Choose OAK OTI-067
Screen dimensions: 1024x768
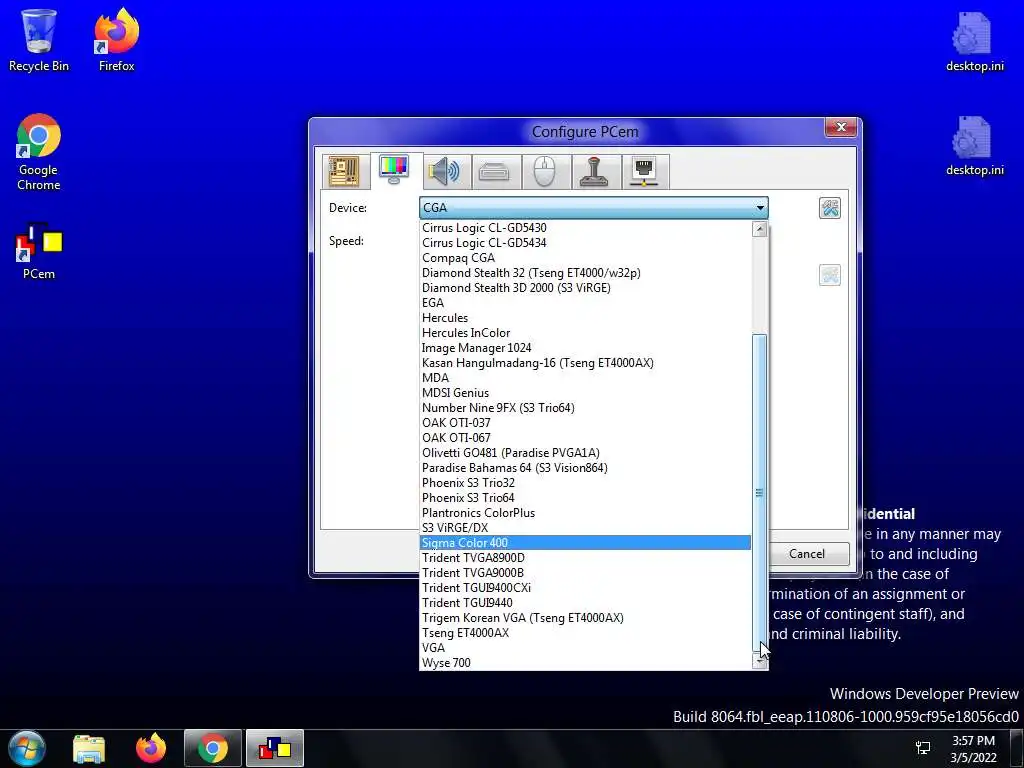coord(585,438)
